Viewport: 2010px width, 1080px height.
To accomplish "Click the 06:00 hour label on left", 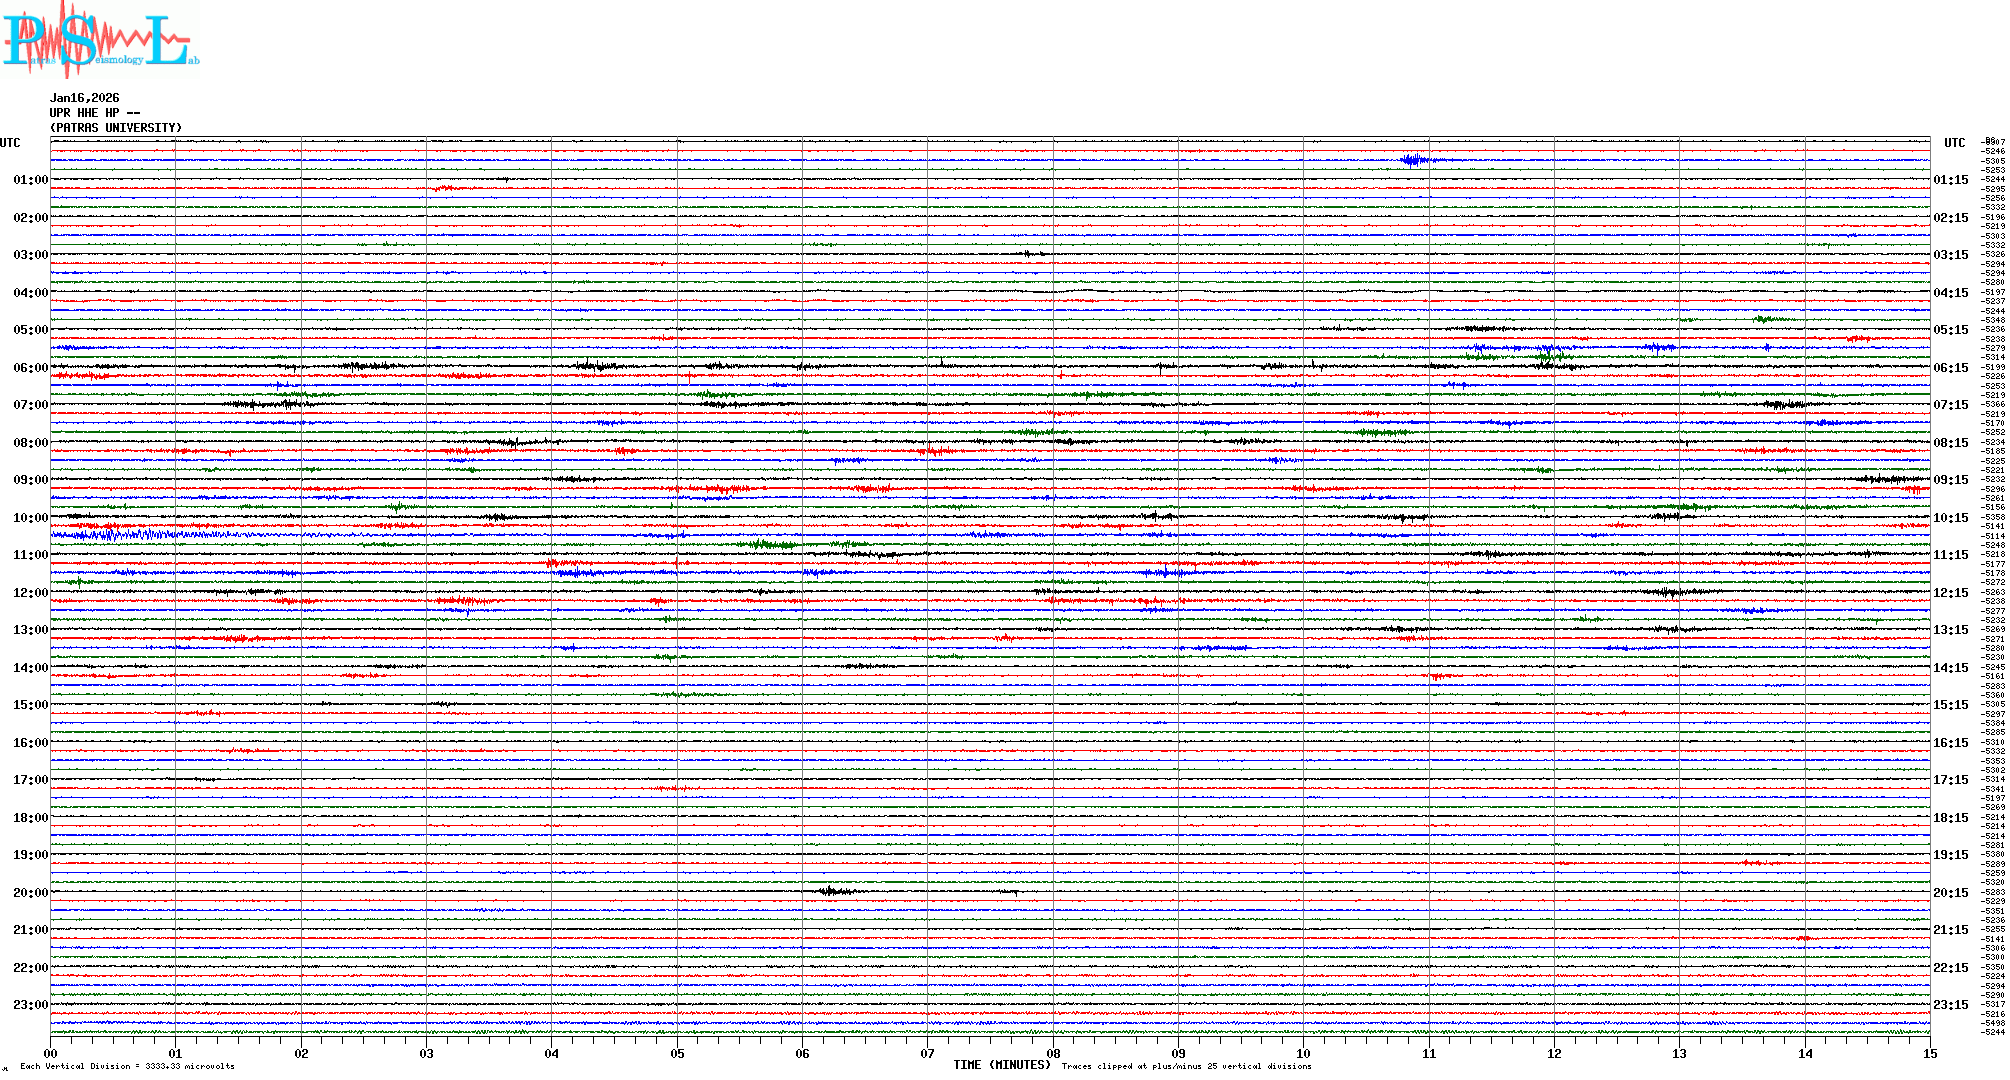I will pos(30,368).
